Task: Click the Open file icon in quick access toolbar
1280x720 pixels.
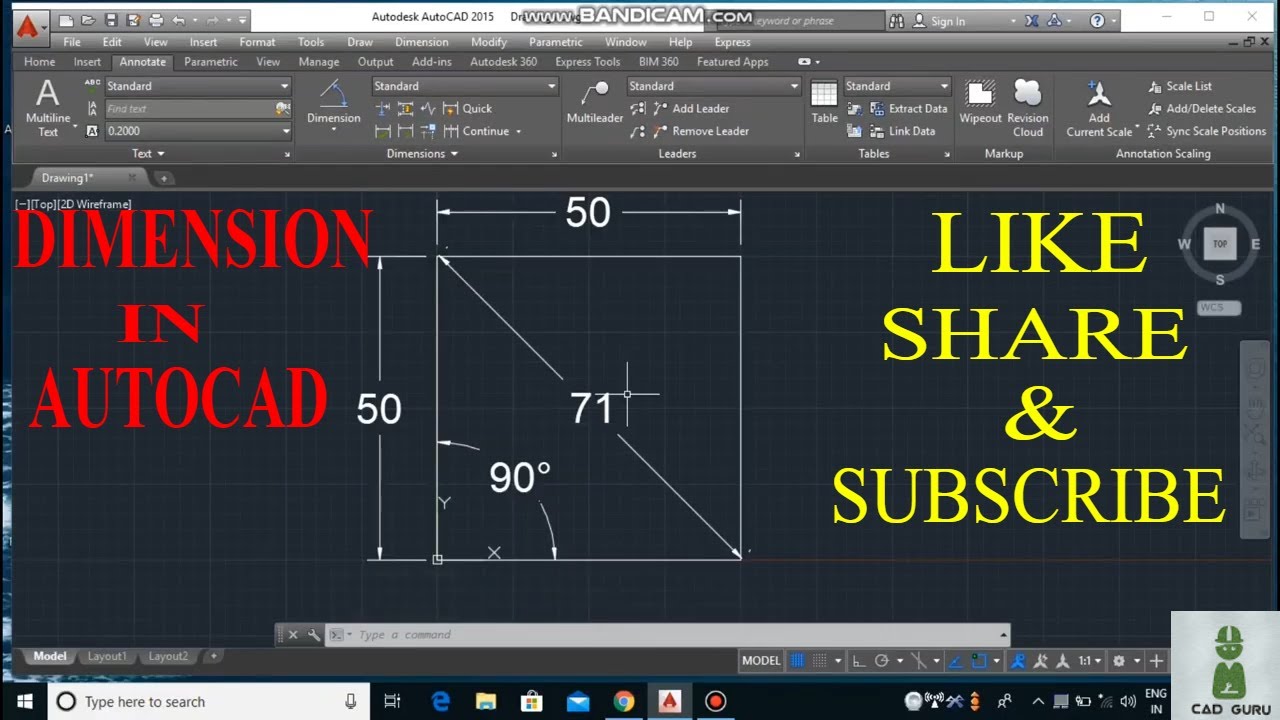Action: [89, 20]
